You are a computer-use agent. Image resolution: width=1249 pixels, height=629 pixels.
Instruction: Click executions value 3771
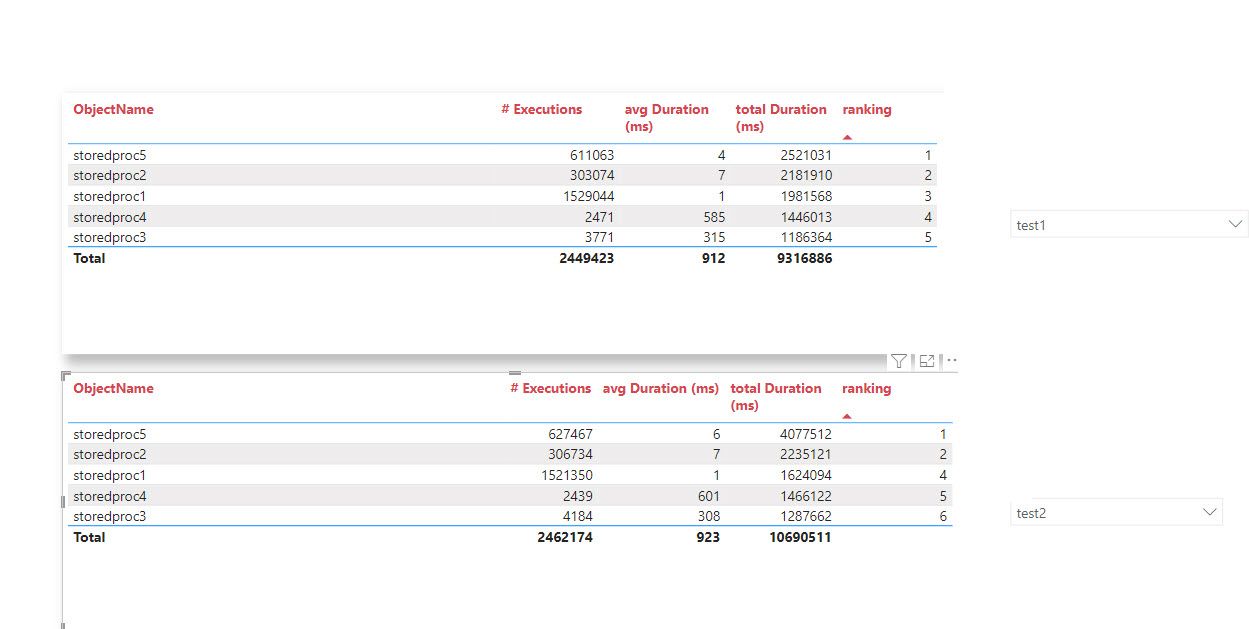pyautogui.click(x=598, y=237)
